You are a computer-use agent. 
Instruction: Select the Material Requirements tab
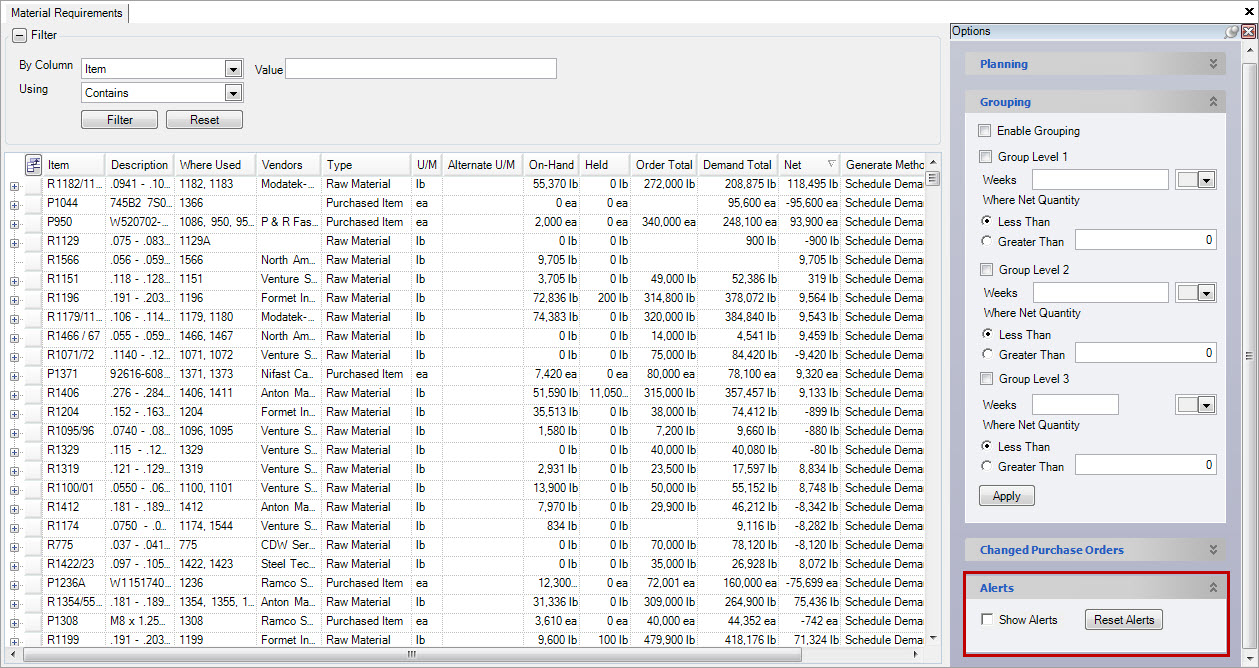tap(66, 13)
